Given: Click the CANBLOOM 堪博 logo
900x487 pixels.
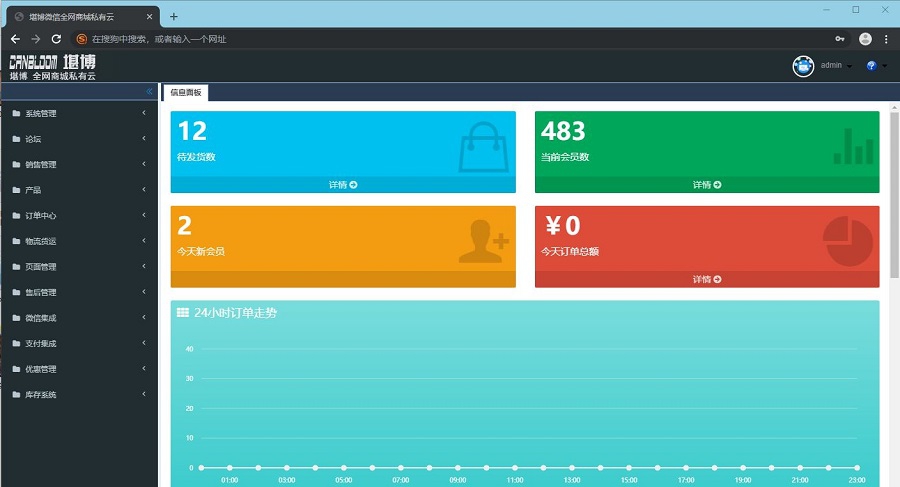Looking at the screenshot, I should point(52,67).
